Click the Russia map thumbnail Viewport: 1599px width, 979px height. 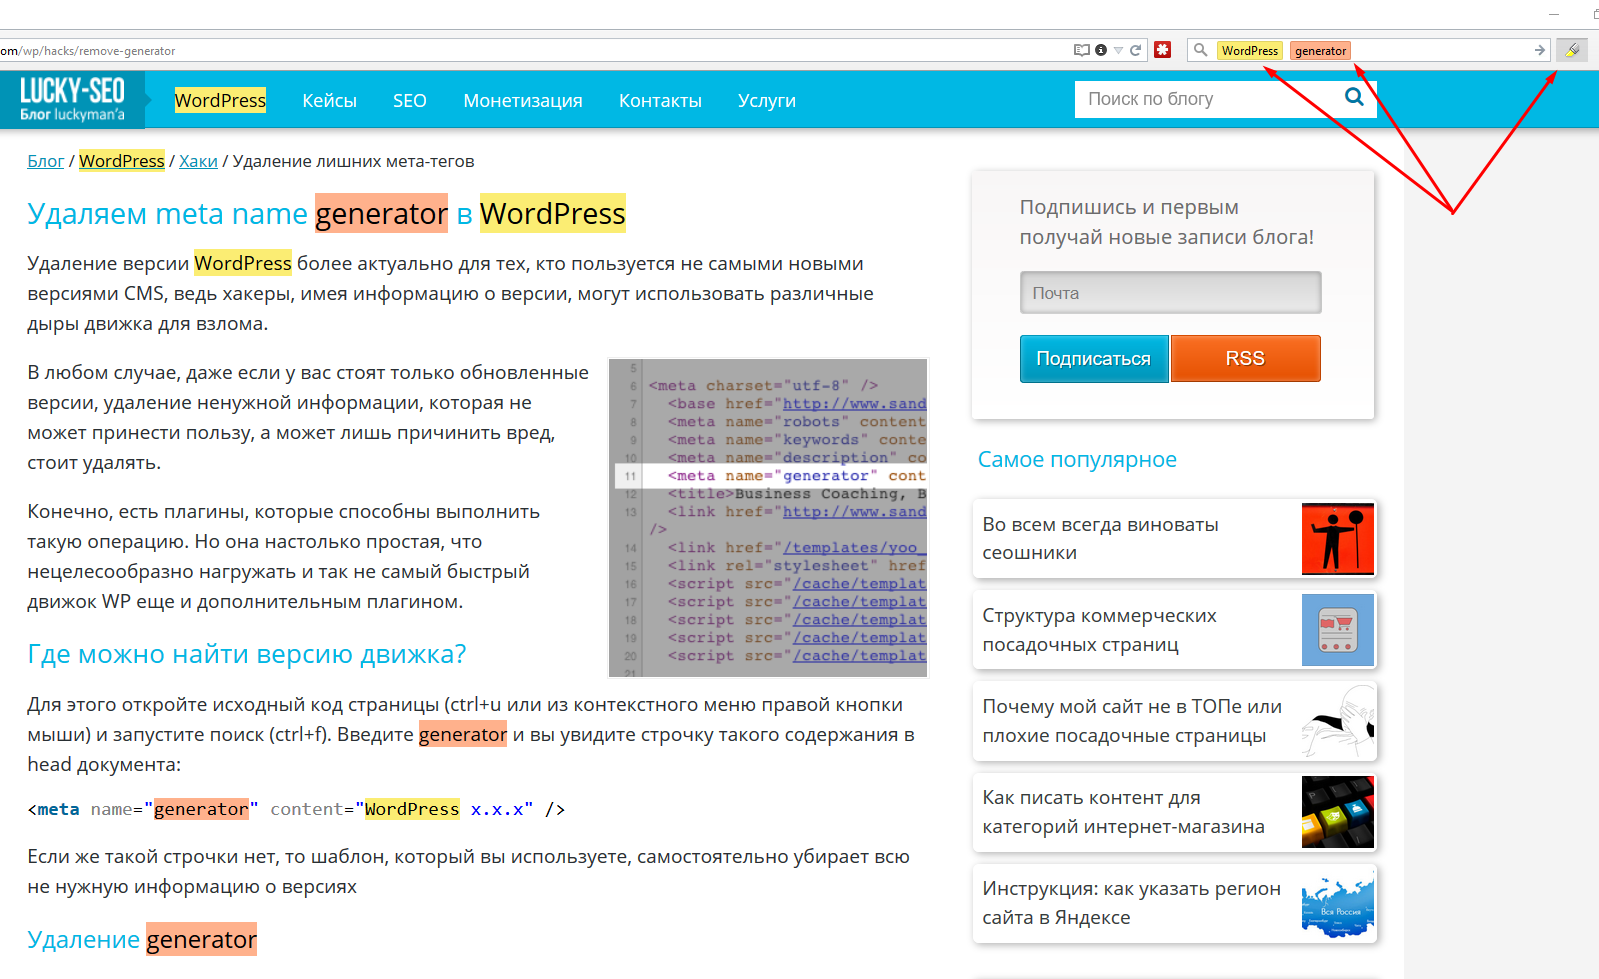click(1337, 903)
